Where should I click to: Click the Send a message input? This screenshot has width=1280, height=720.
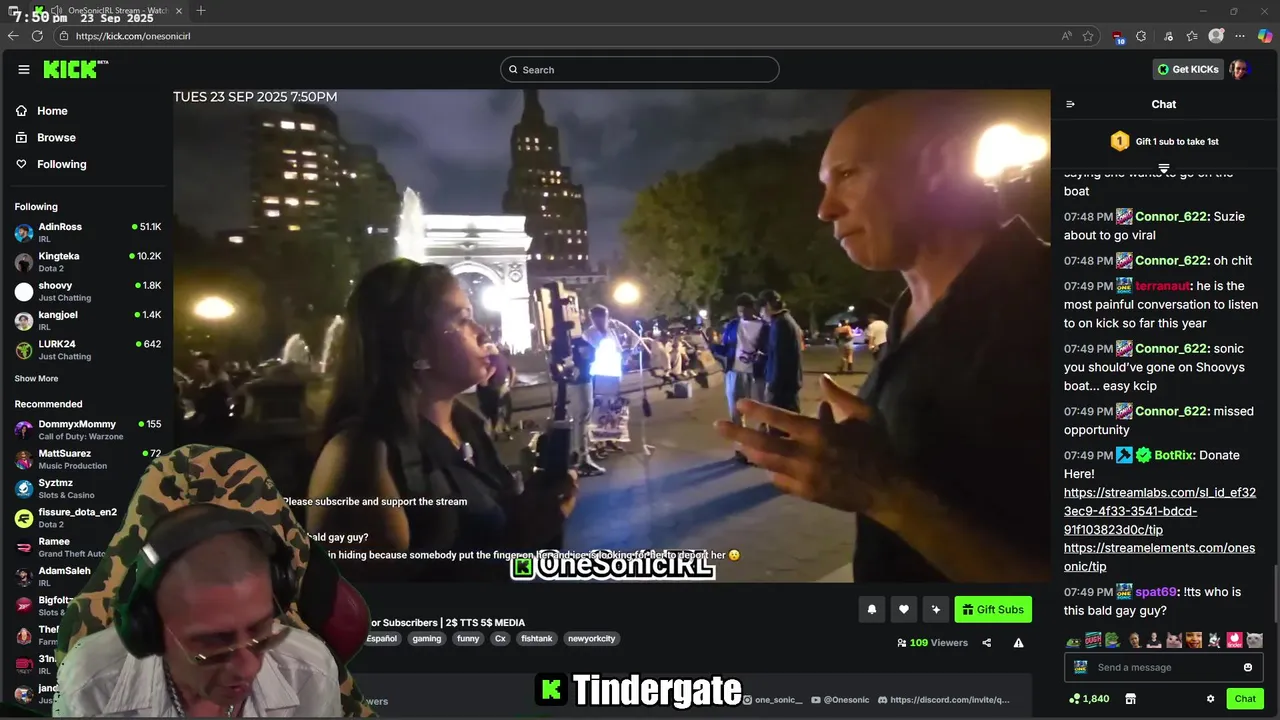[x=1164, y=667]
